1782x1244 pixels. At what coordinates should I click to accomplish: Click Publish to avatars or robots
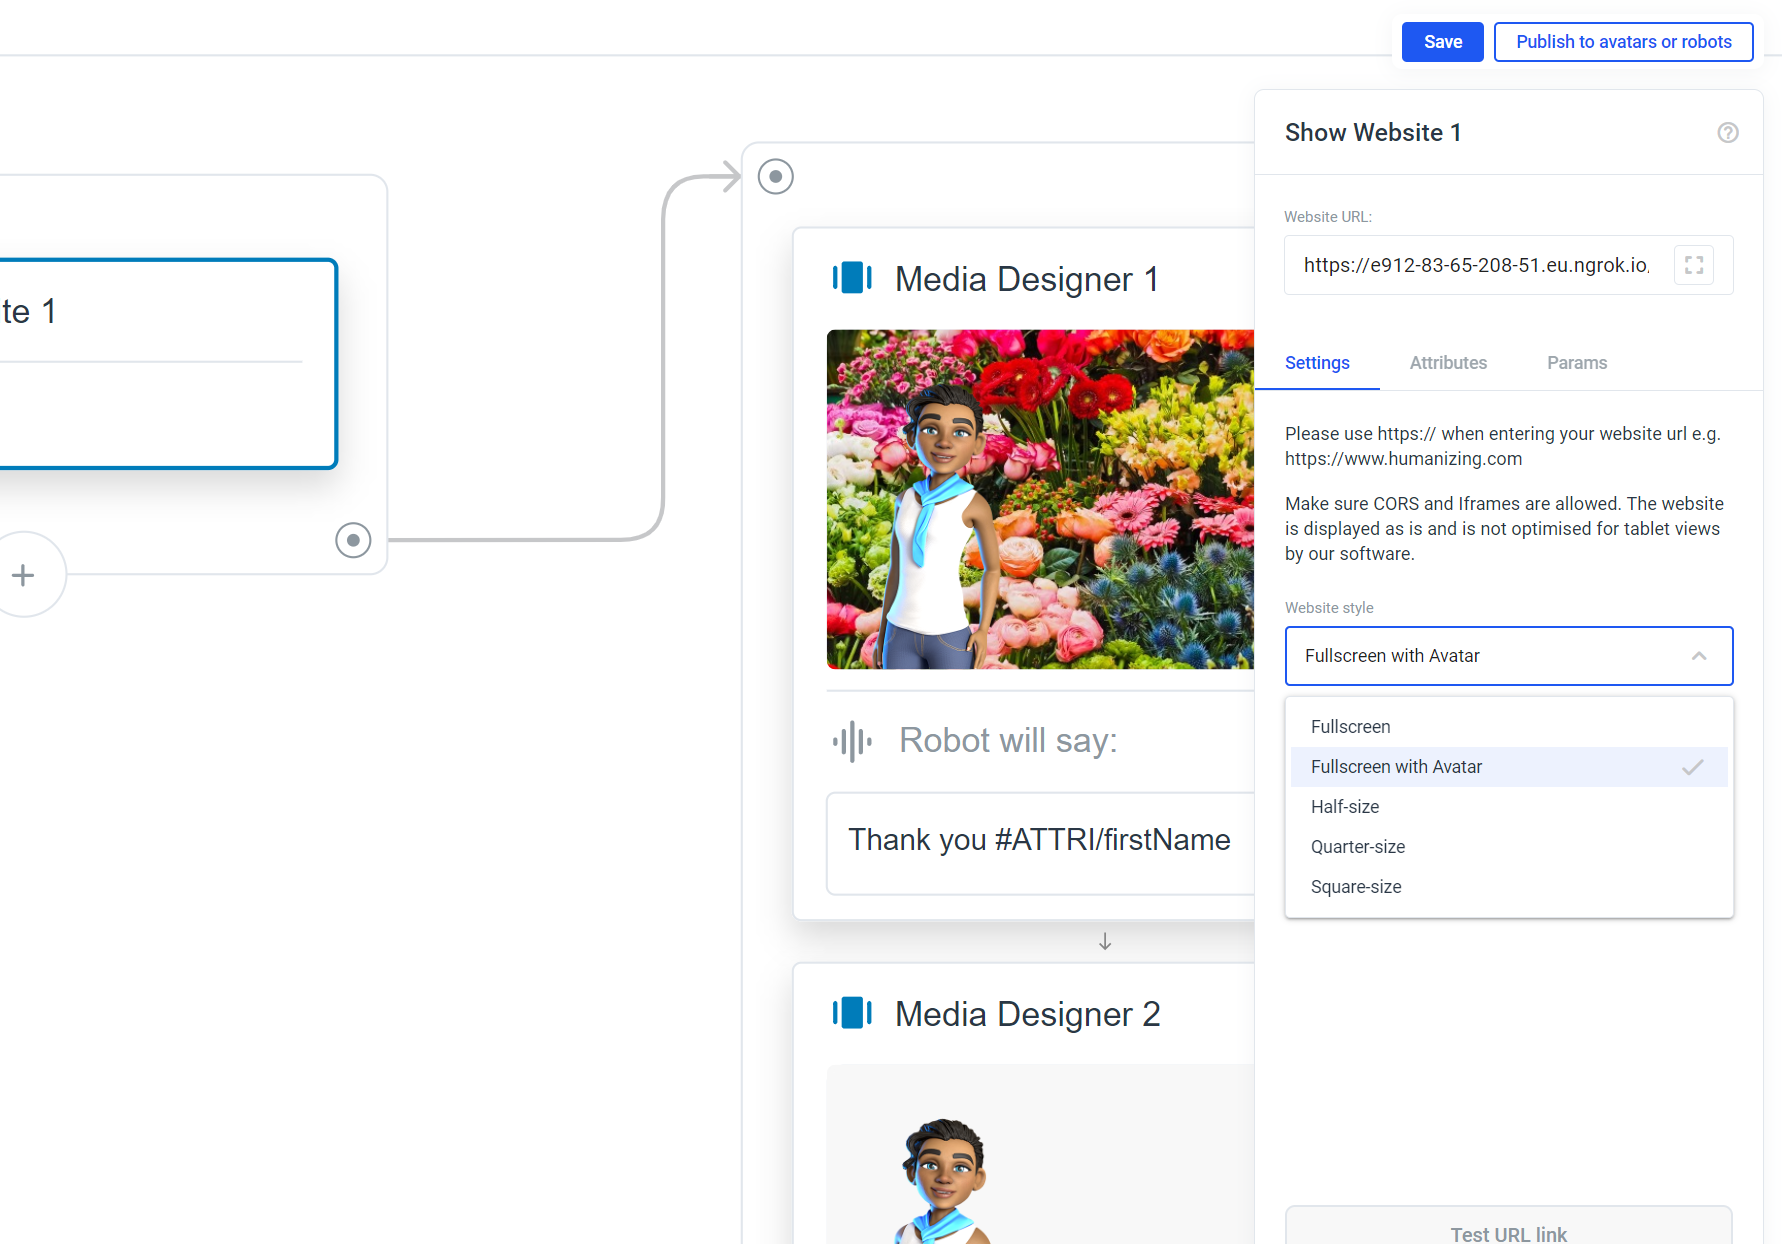[x=1623, y=42]
